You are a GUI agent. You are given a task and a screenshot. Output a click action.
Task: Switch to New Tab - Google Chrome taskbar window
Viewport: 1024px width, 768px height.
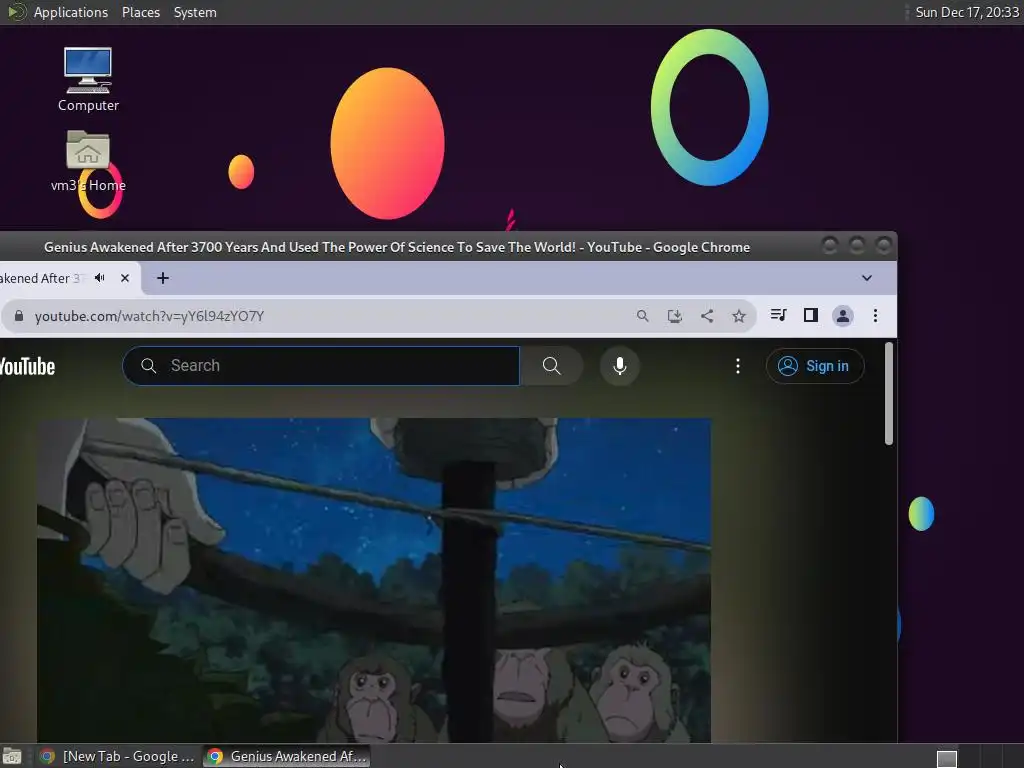(118, 756)
